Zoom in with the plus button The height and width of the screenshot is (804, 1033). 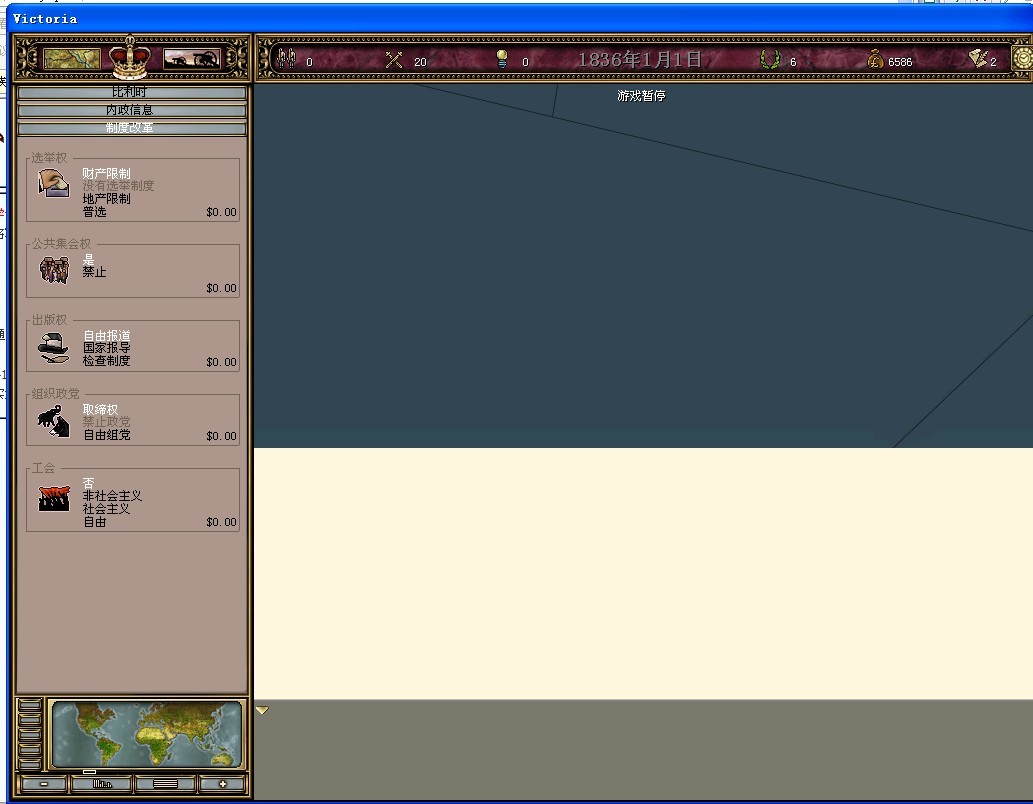[x=223, y=784]
